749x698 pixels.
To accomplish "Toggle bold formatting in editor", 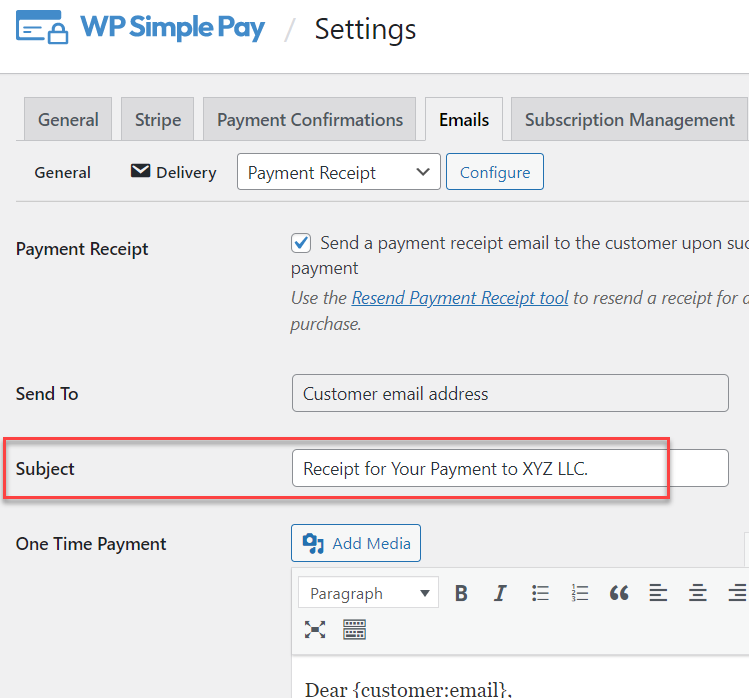I will point(461,593).
